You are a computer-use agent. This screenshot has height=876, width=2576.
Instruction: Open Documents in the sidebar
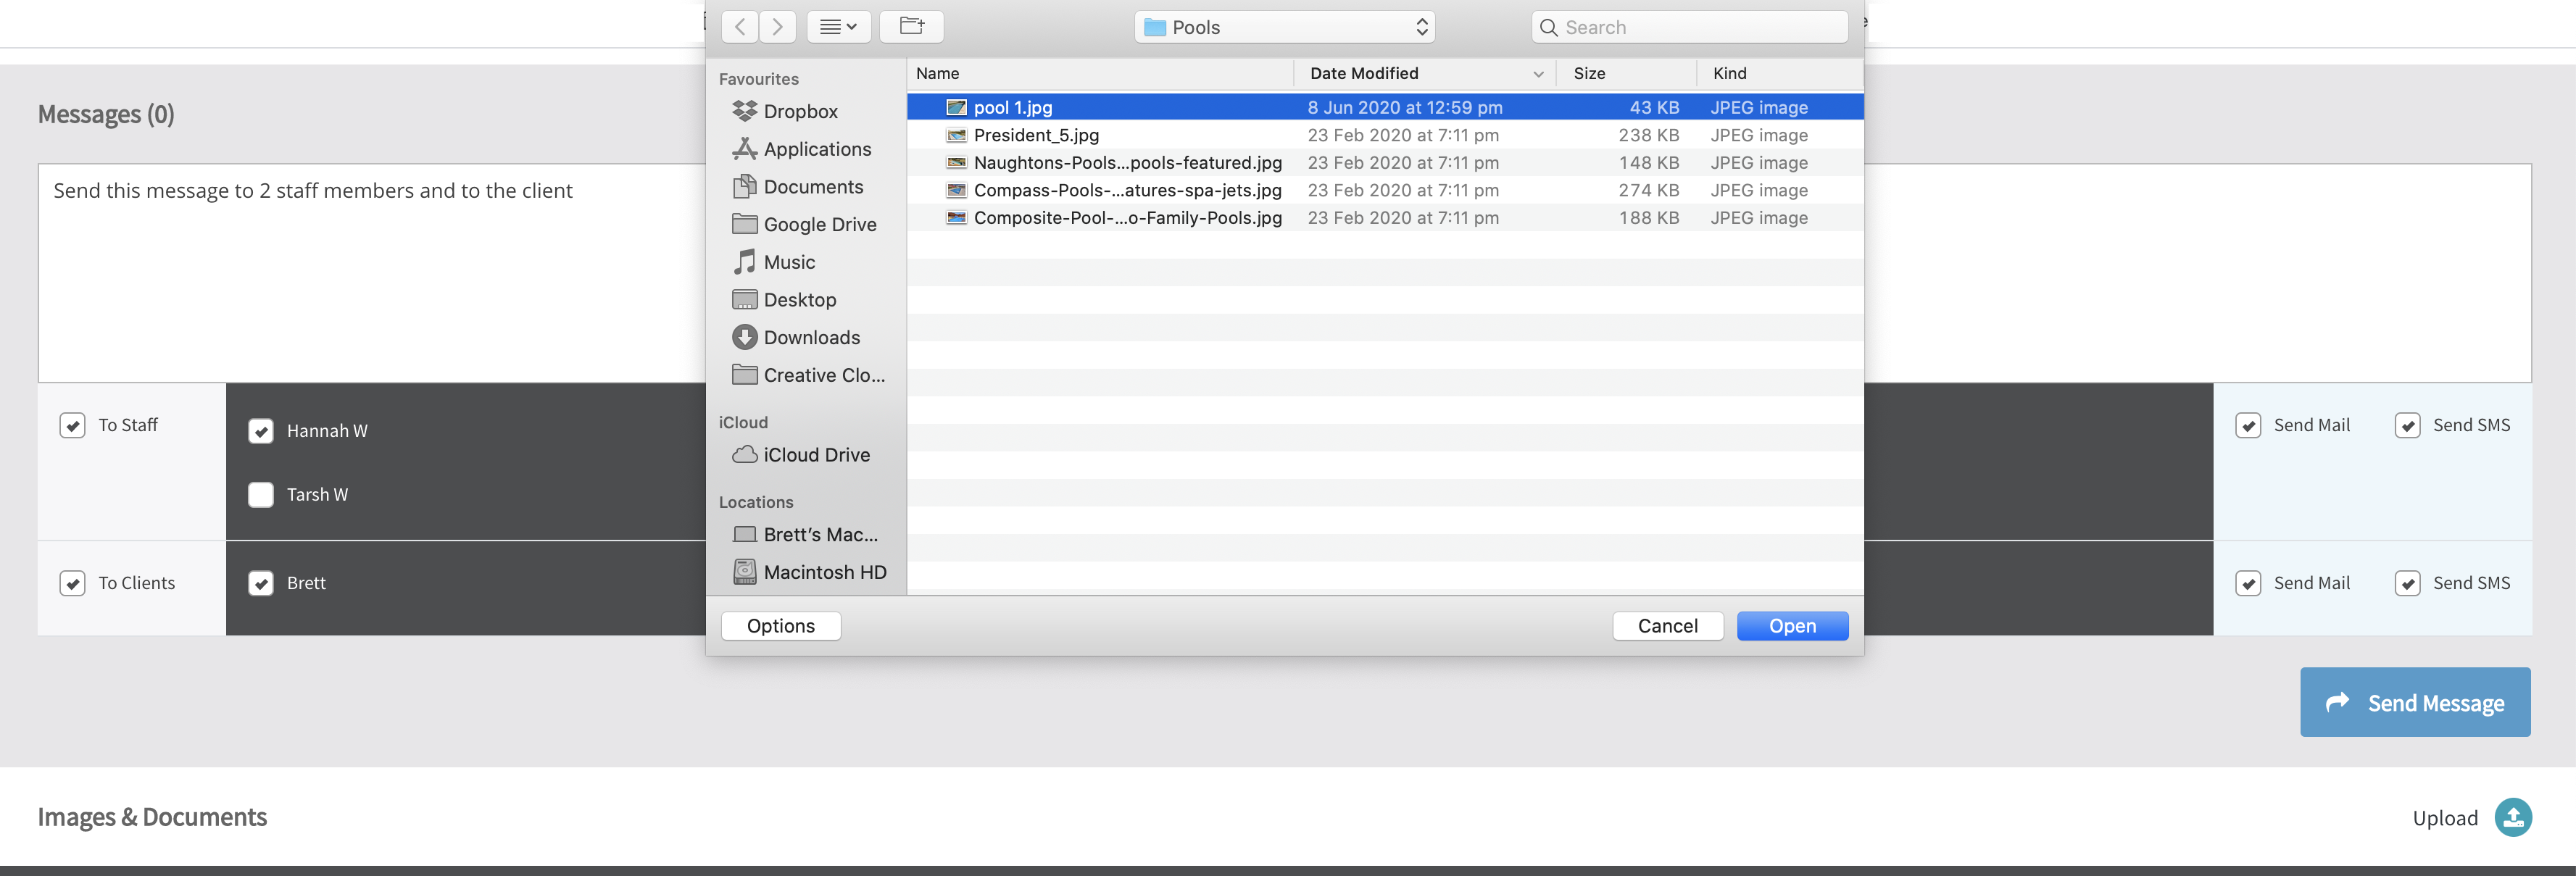click(798, 187)
